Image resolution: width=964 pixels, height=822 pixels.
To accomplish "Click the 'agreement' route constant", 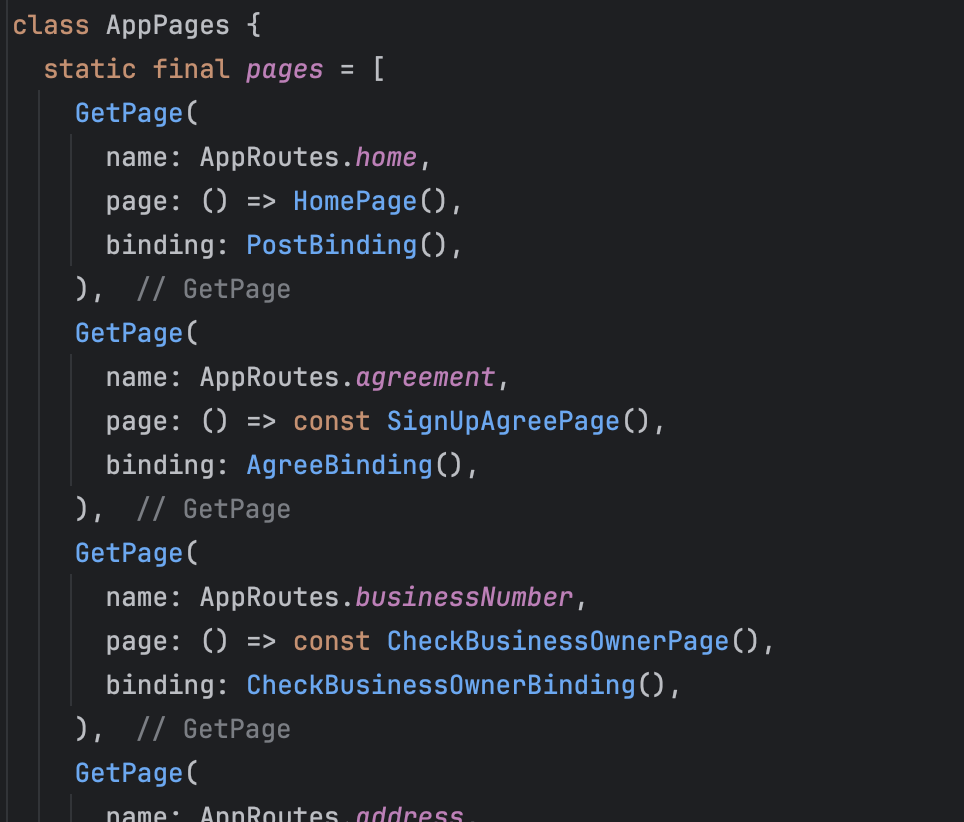I will point(425,378).
